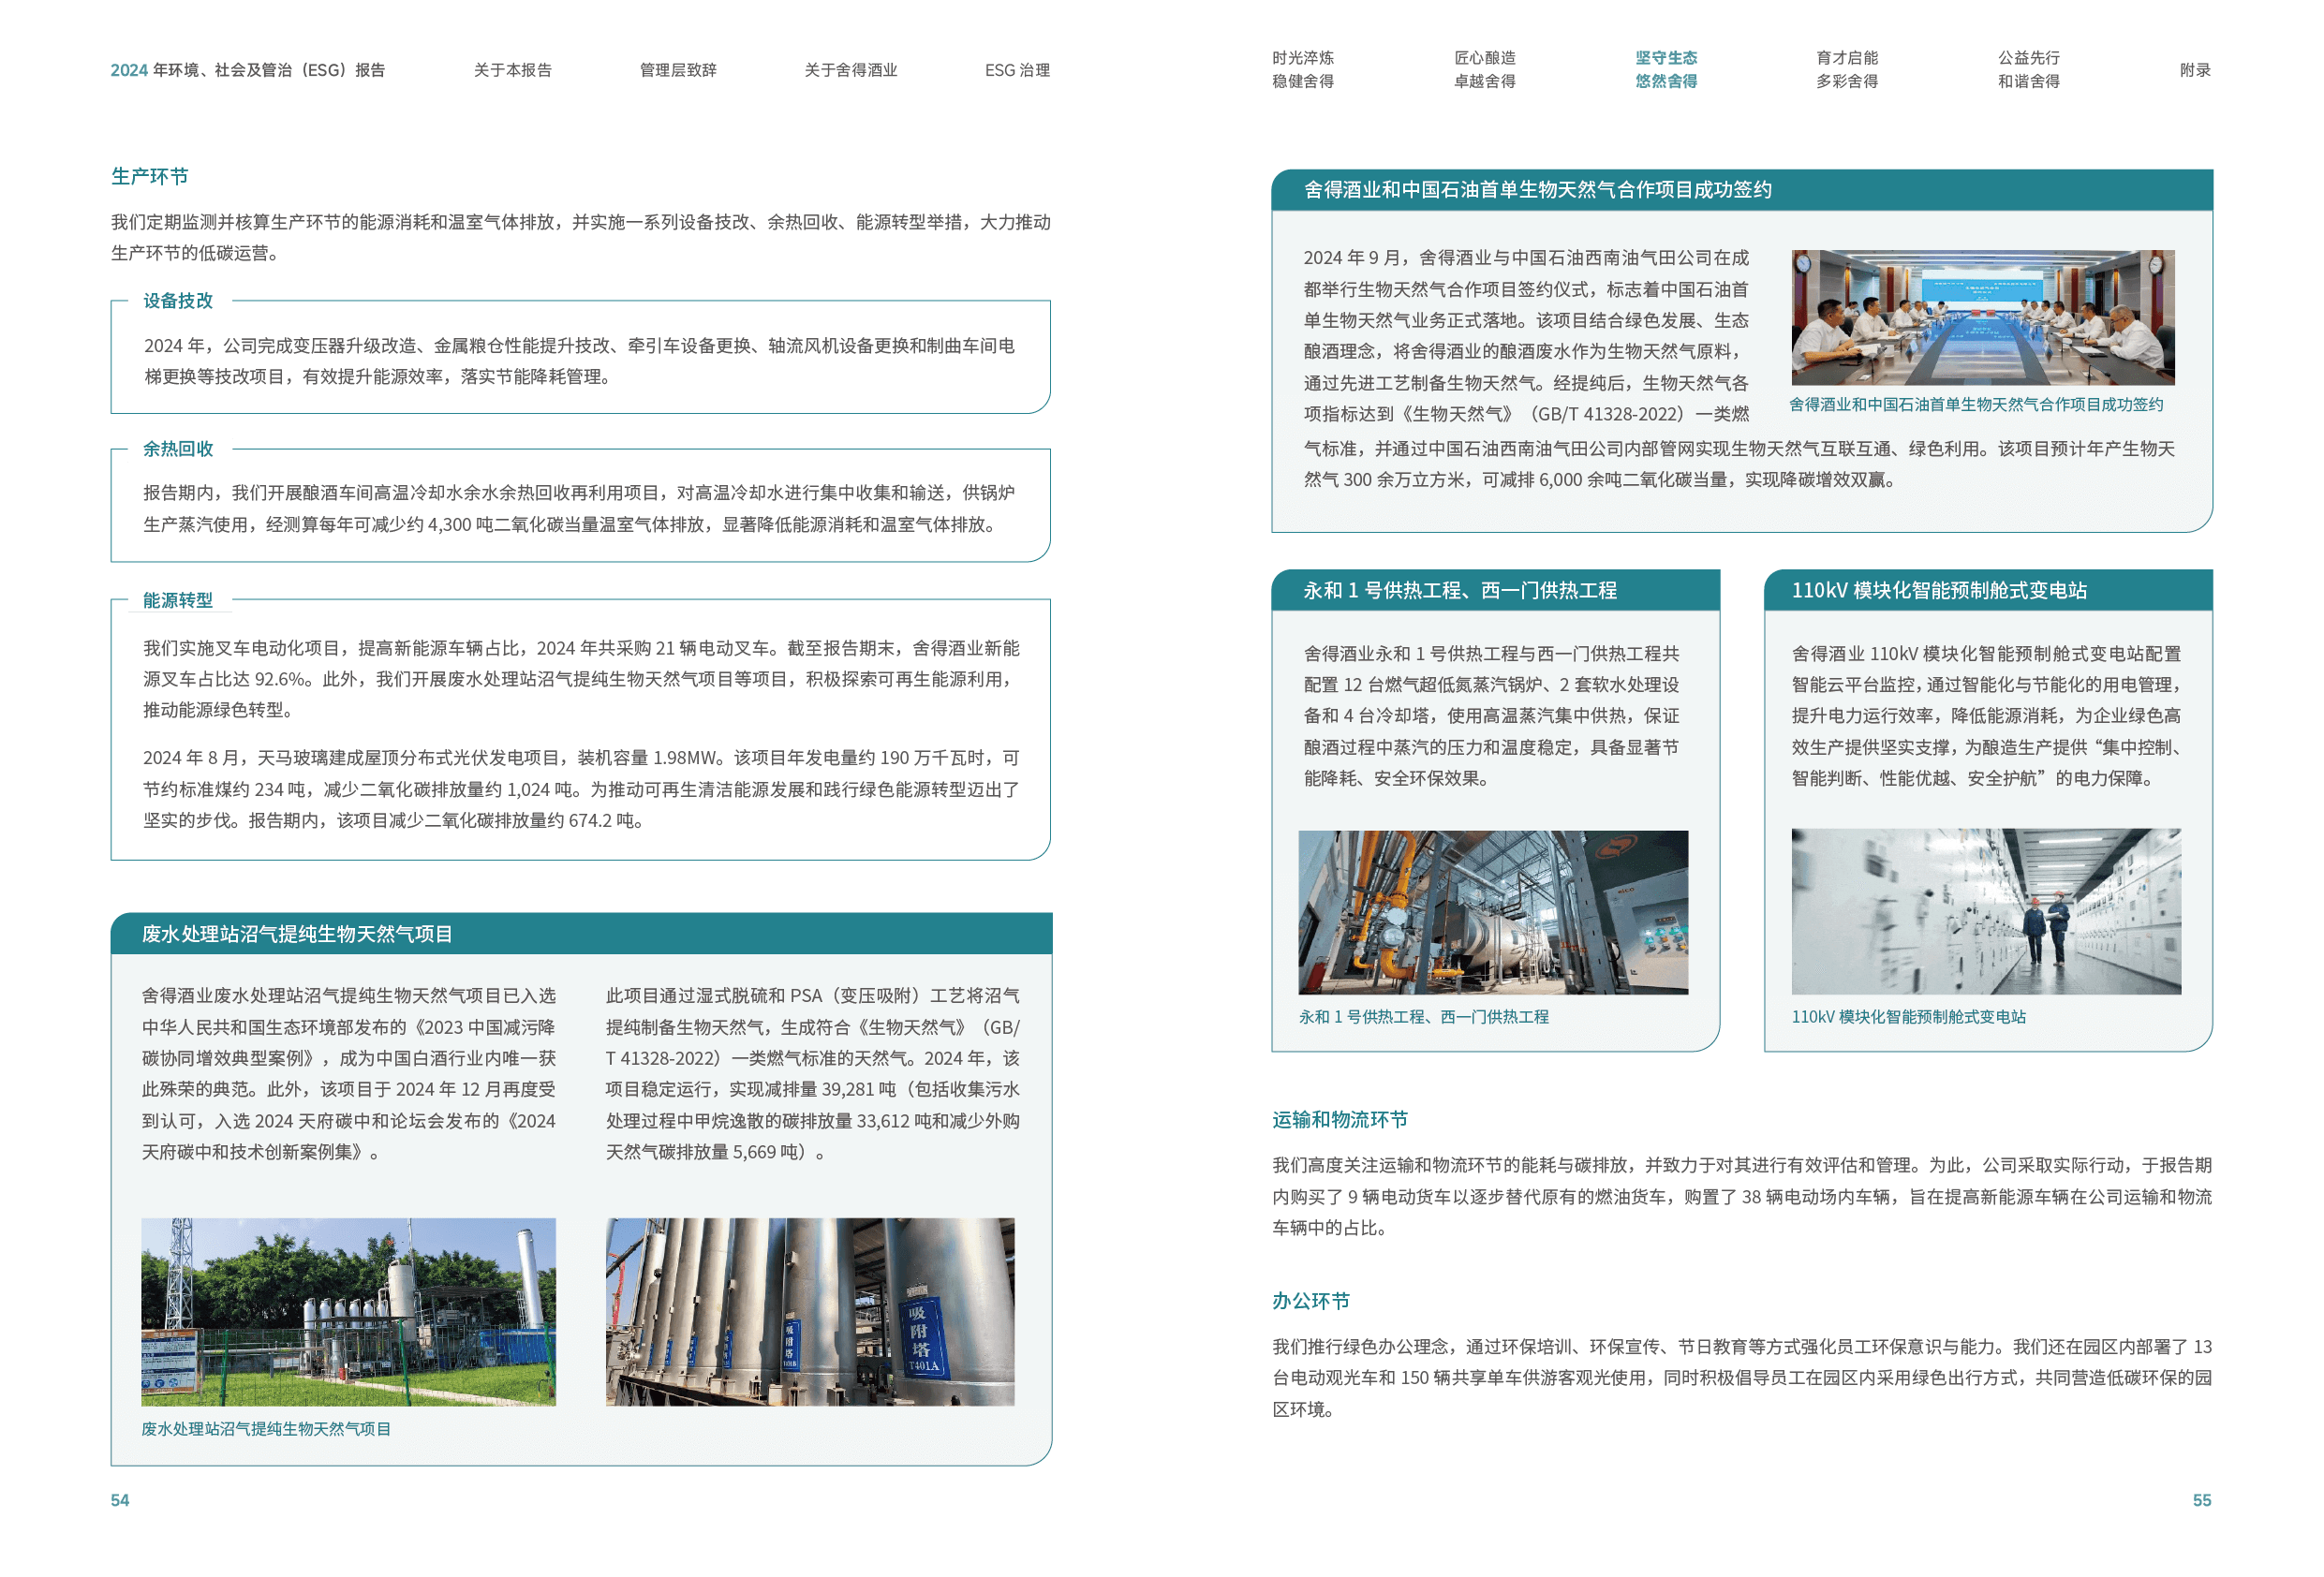Open the ESG 治理 navigation tab
This screenshot has width=2324, height=1577.
click(x=1017, y=70)
